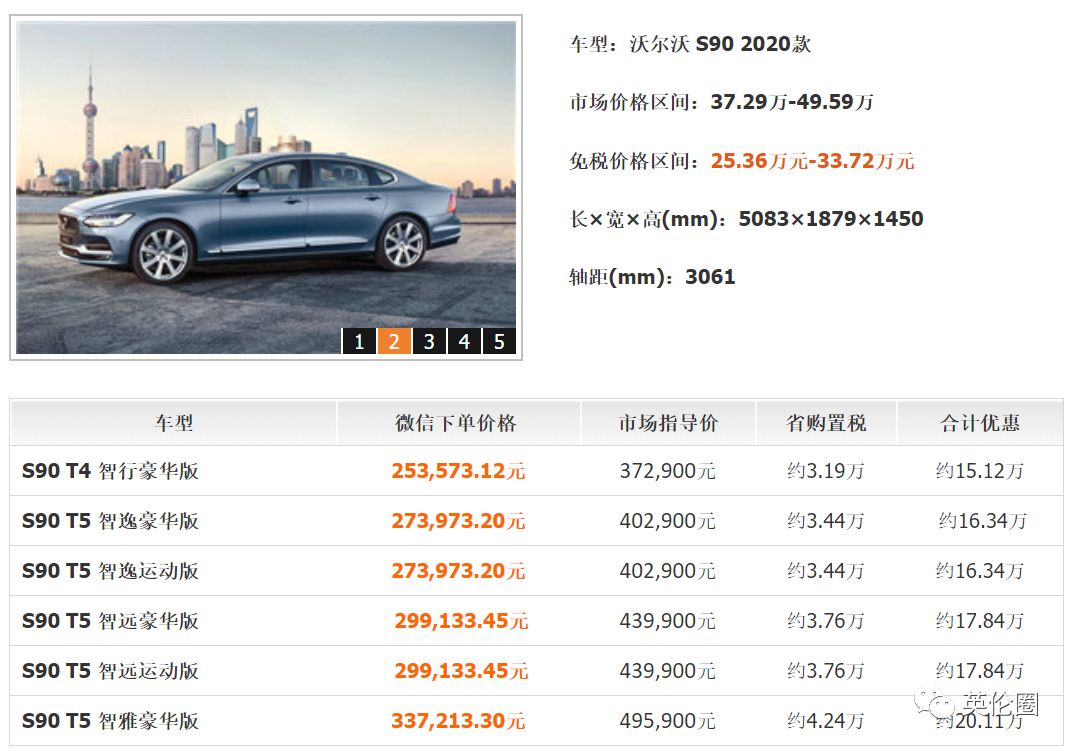This screenshot has height=751, width=1074.
Task: Show image slide 5
Action: point(499,341)
